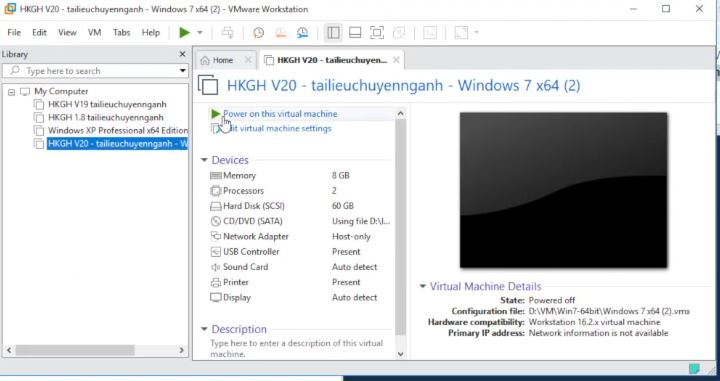Close the Home tab
The image size is (720, 381).
(248, 60)
